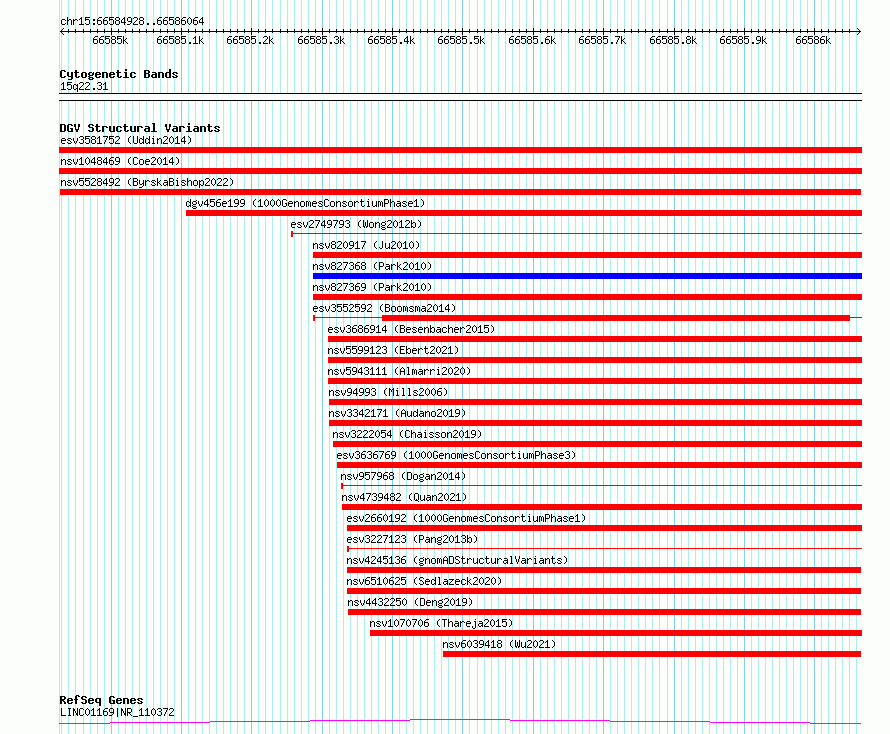Open nsv827369 (Park2010) variant label
This screenshot has width=890, height=734.
pyautogui.click(x=372, y=287)
